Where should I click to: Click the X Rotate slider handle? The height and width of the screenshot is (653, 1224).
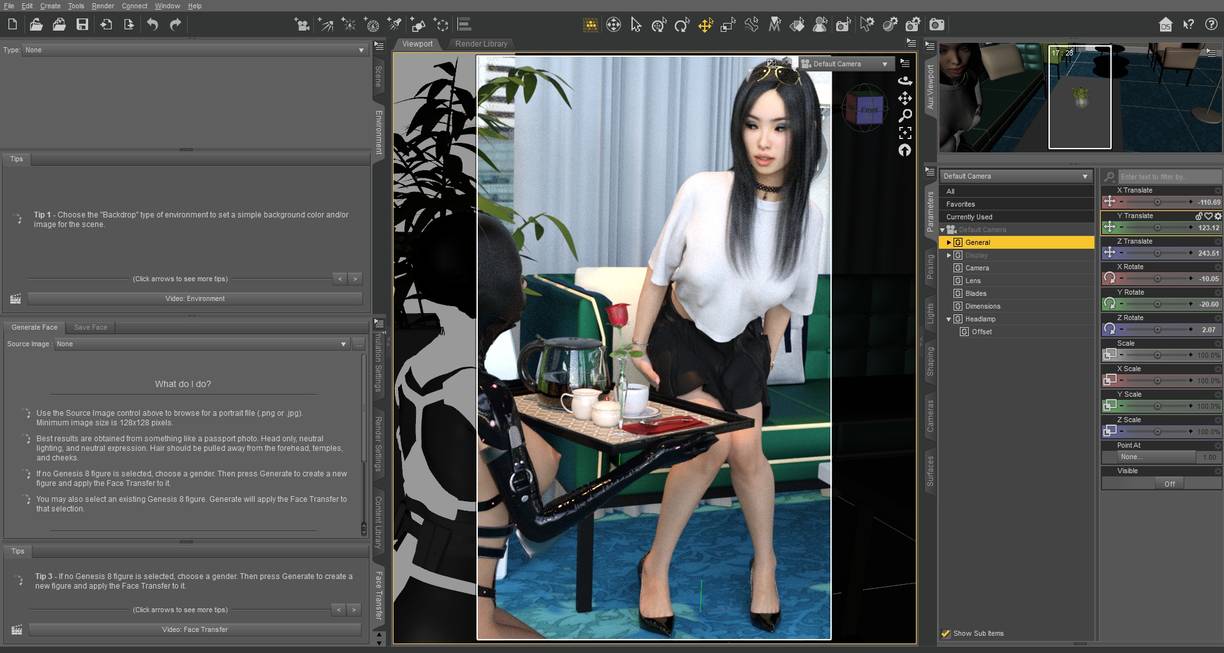1158,278
